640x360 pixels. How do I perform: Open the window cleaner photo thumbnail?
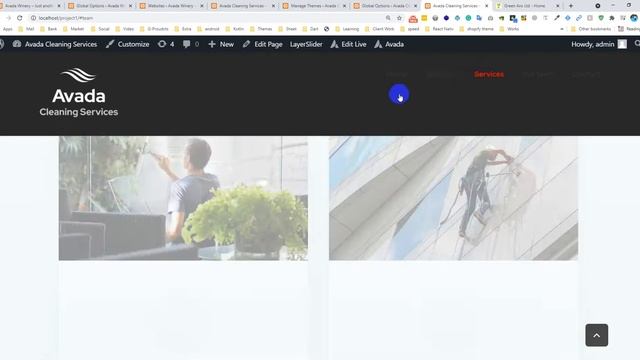point(183,198)
